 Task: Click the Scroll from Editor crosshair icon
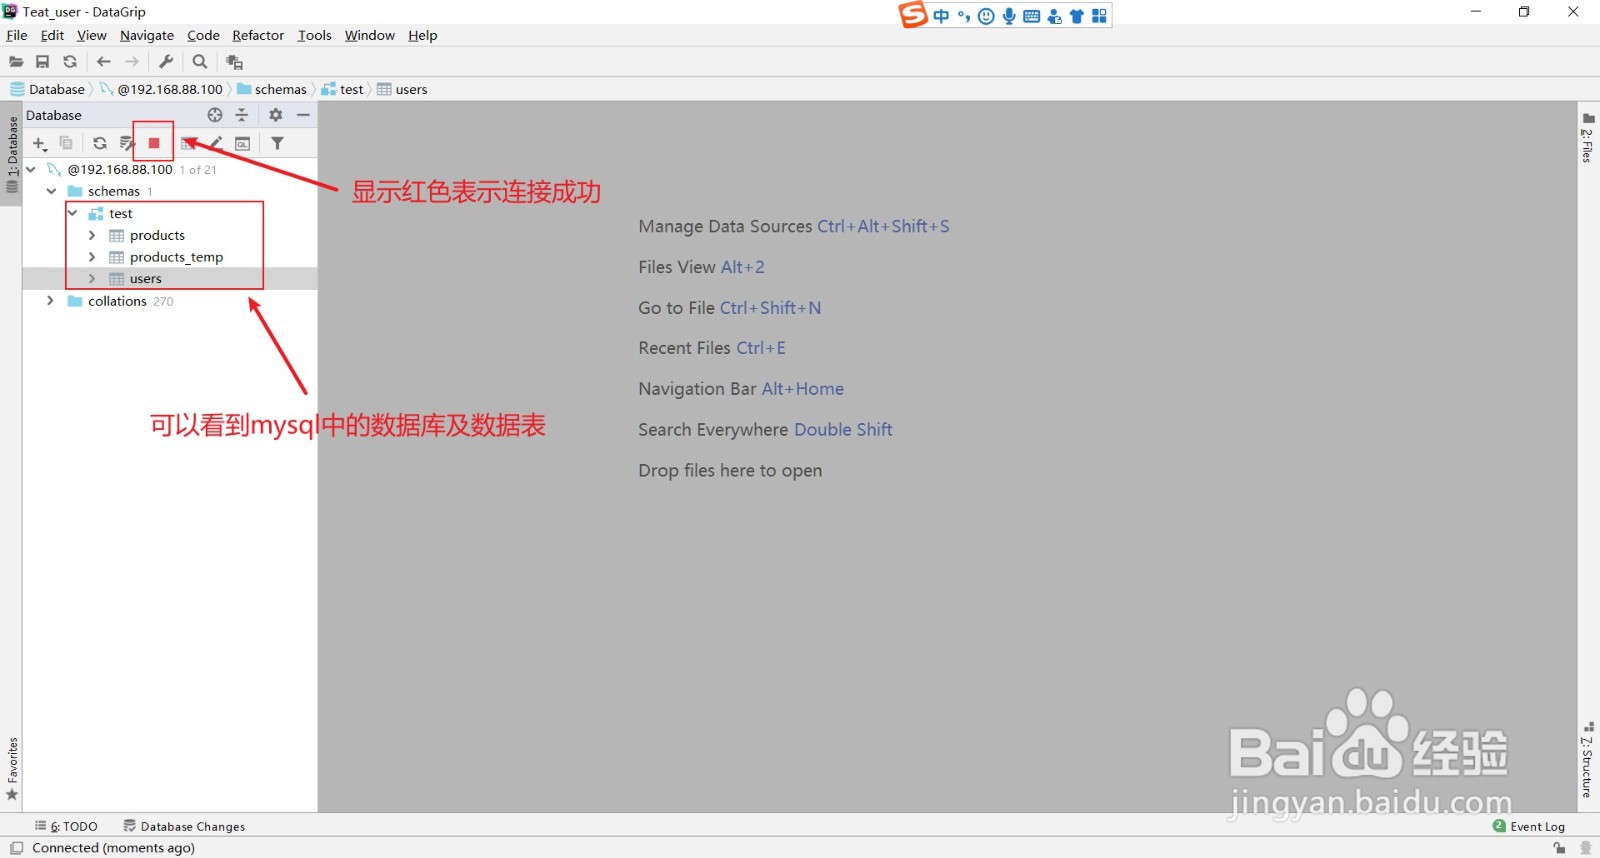(215, 115)
